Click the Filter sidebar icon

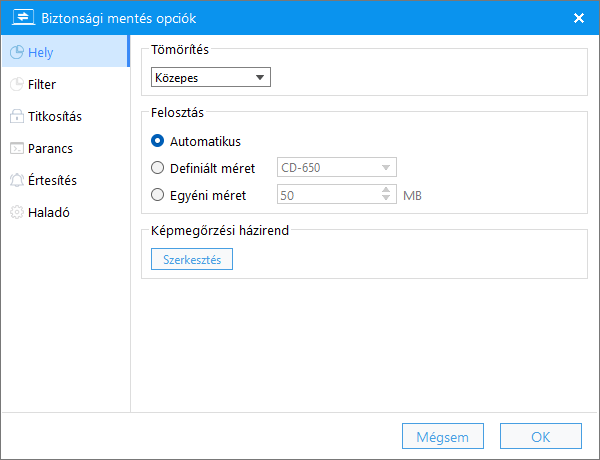[x=17, y=84]
